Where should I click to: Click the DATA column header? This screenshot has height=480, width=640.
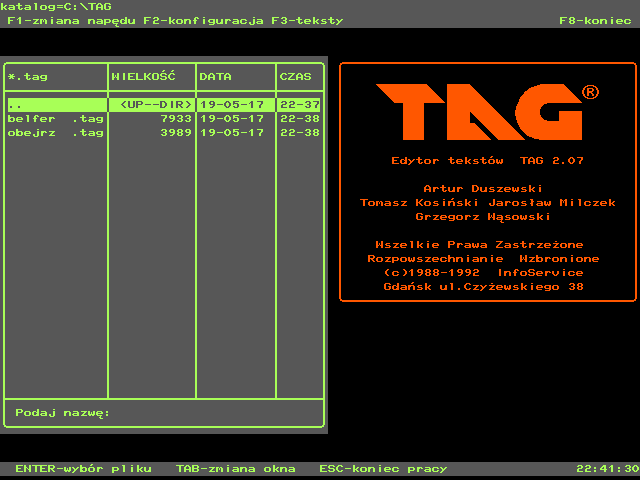[x=215, y=76]
